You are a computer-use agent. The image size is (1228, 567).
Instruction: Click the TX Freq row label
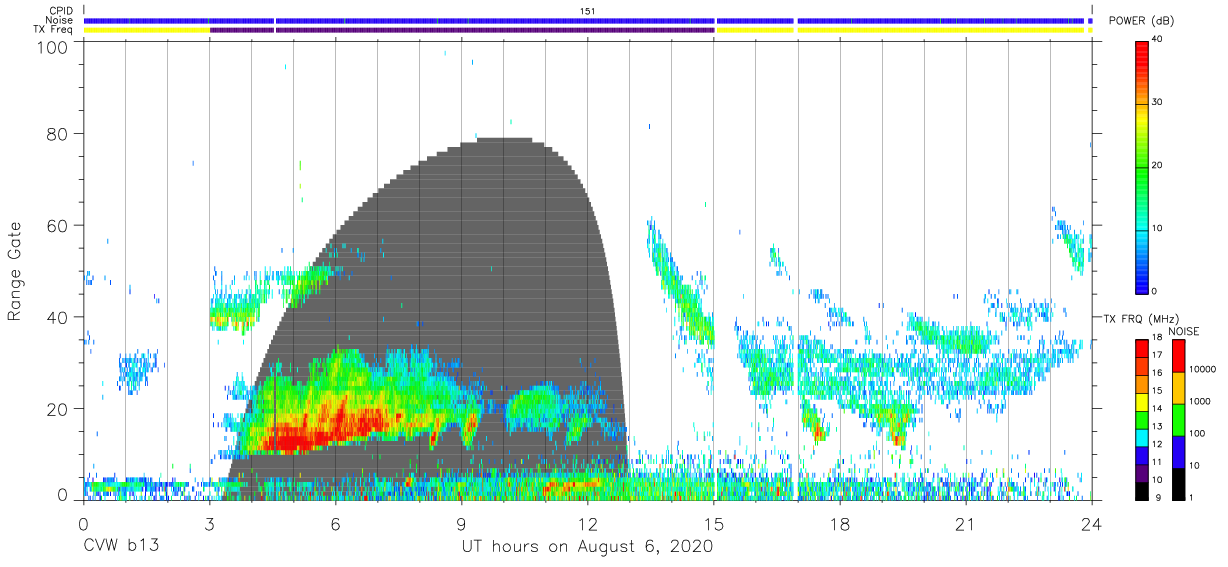55,30
